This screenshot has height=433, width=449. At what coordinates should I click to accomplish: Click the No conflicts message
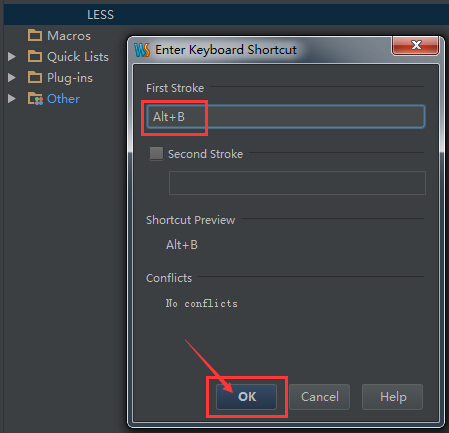click(x=202, y=303)
